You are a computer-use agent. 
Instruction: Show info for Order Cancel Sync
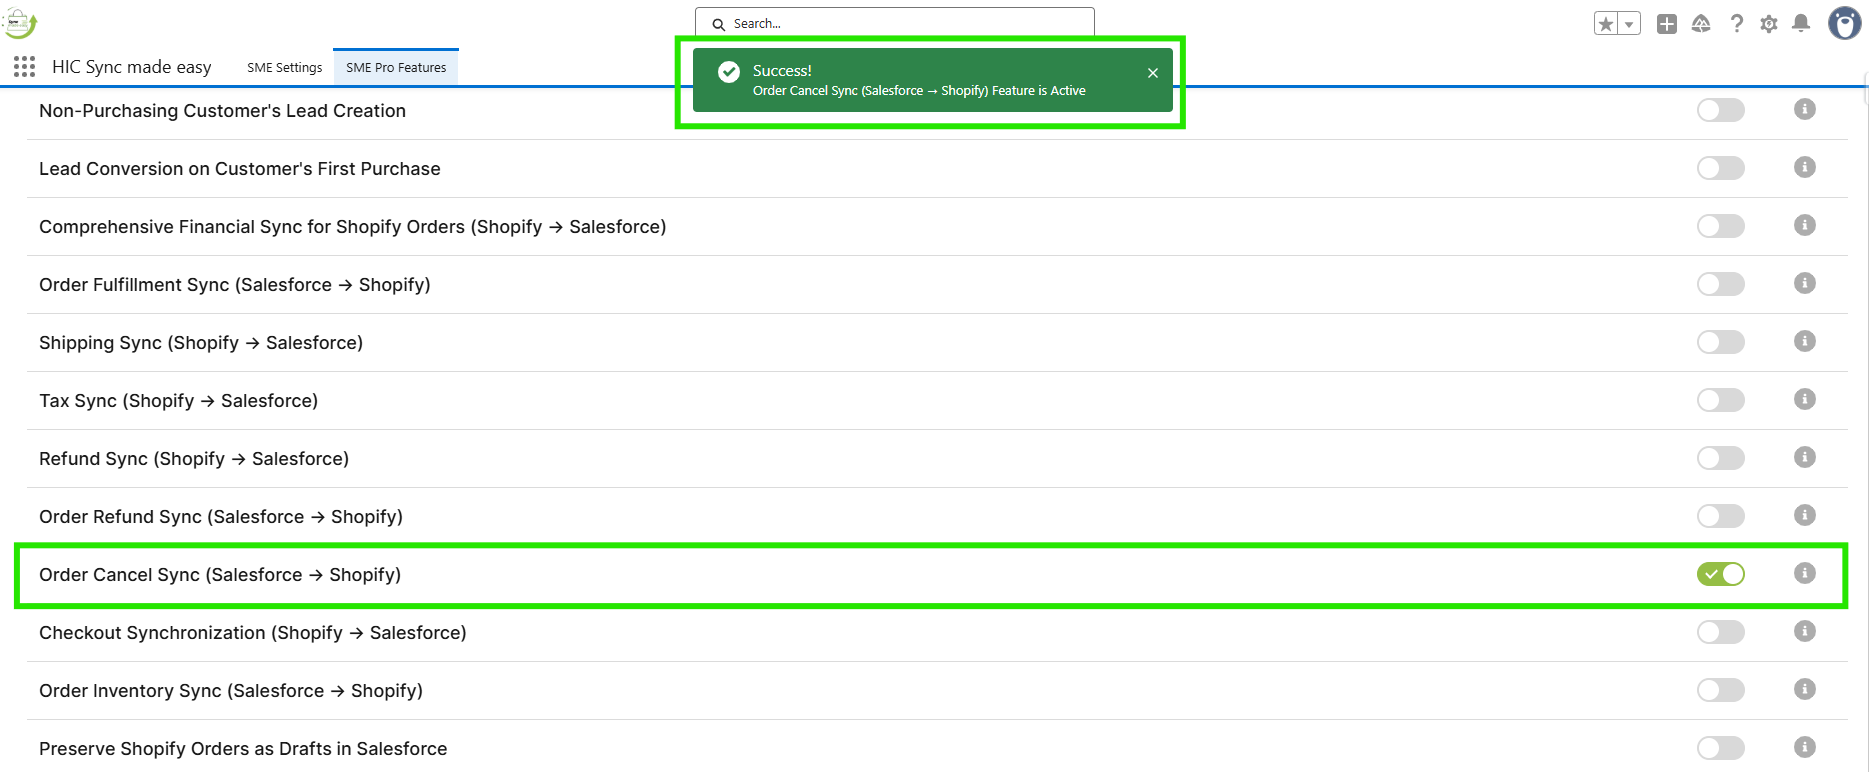click(1805, 573)
